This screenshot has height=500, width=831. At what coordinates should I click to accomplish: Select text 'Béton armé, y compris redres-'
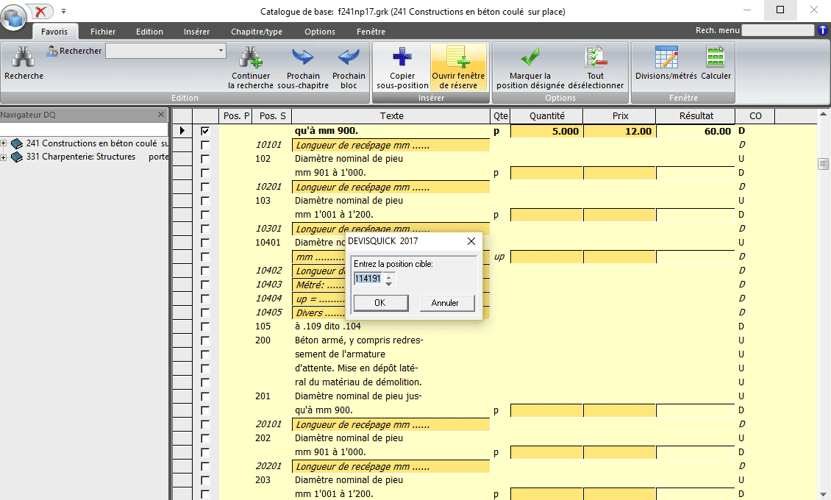click(x=359, y=340)
